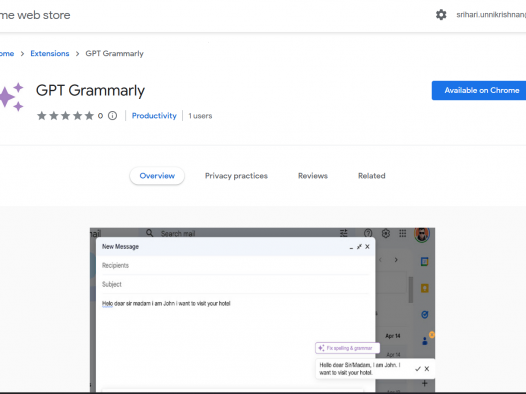526x394 pixels.
Task: Click the Gmail settings gear in preview
Action: [386, 233]
